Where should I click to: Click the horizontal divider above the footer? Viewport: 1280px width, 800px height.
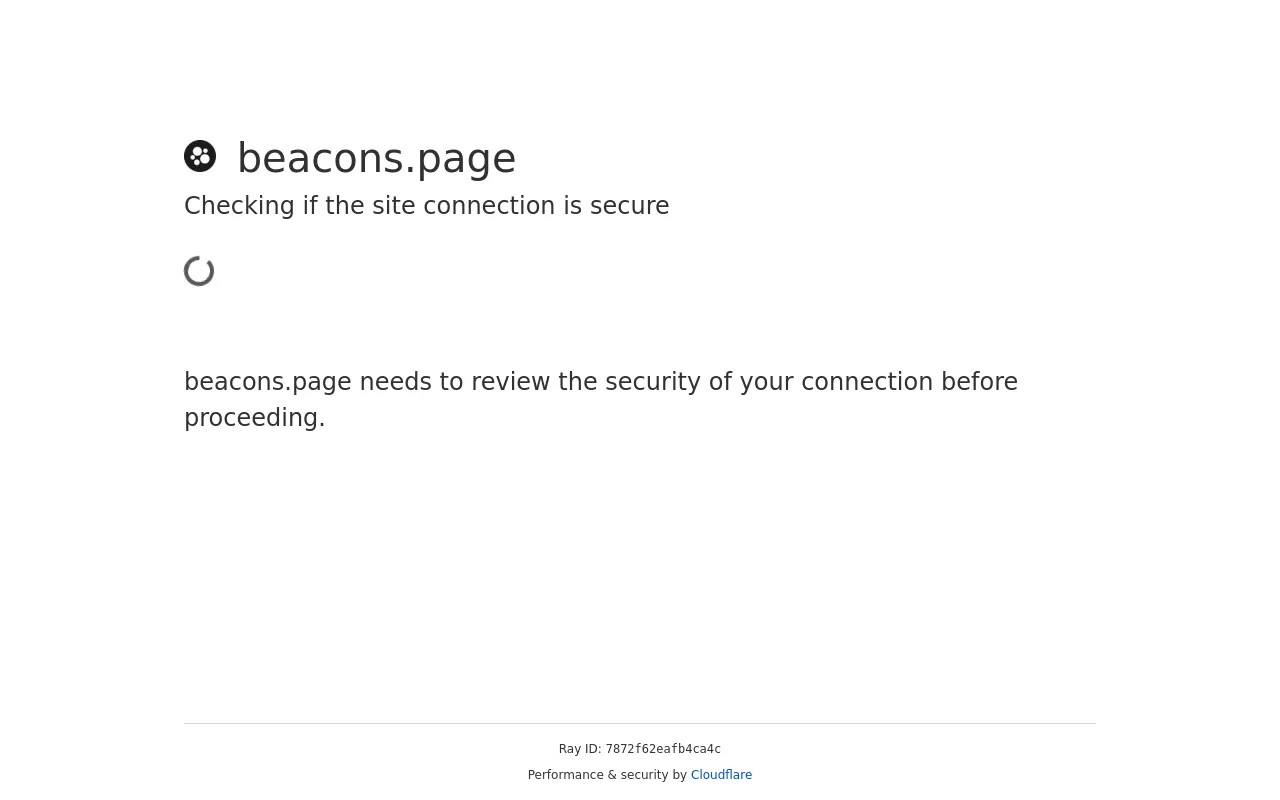[640, 723]
